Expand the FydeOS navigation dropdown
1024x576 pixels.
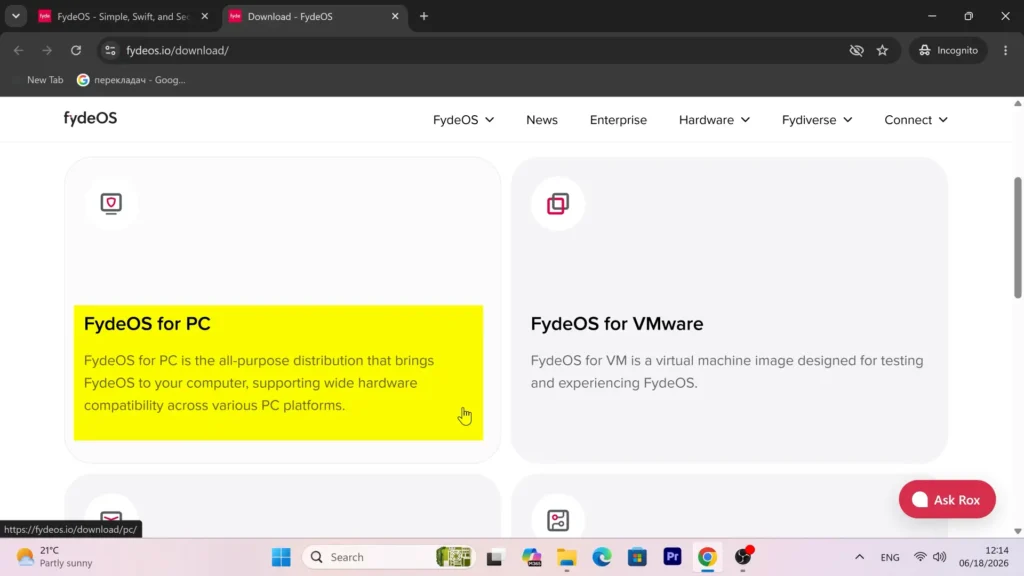(463, 120)
